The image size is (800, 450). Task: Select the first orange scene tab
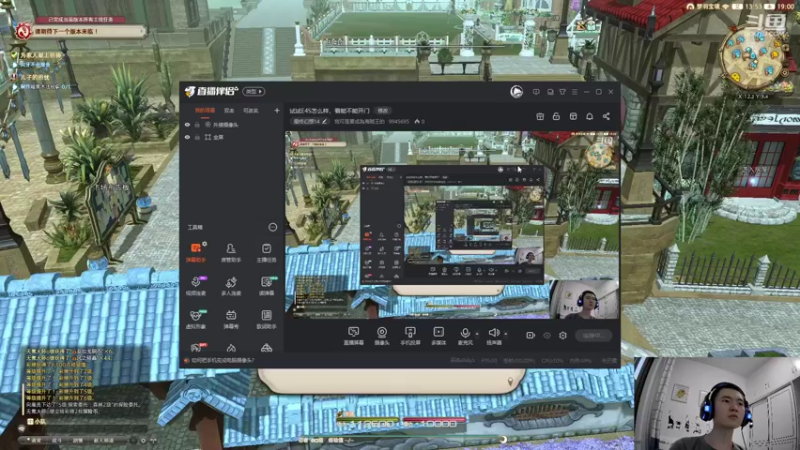click(205, 110)
